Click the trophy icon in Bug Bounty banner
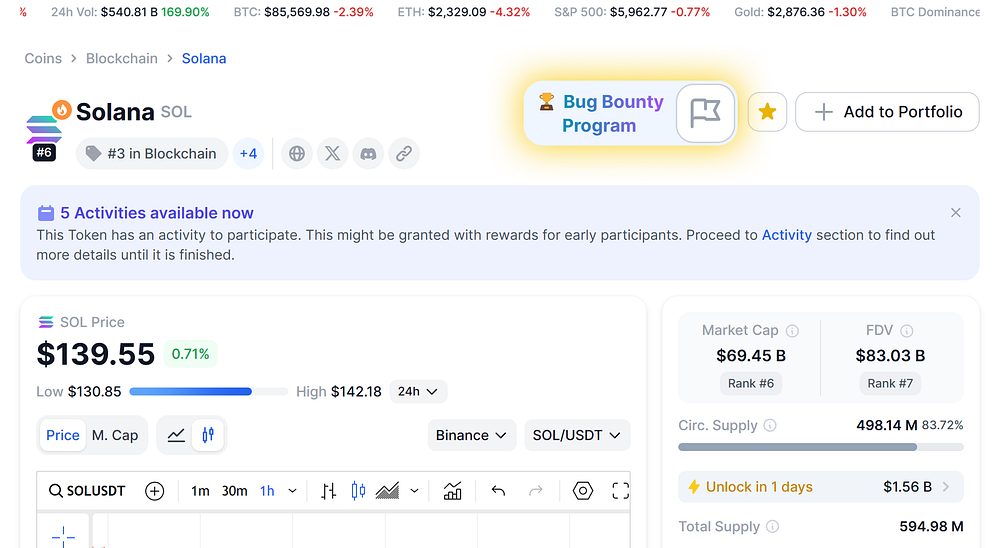The height and width of the screenshot is (548, 1000). tap(547, 101)
